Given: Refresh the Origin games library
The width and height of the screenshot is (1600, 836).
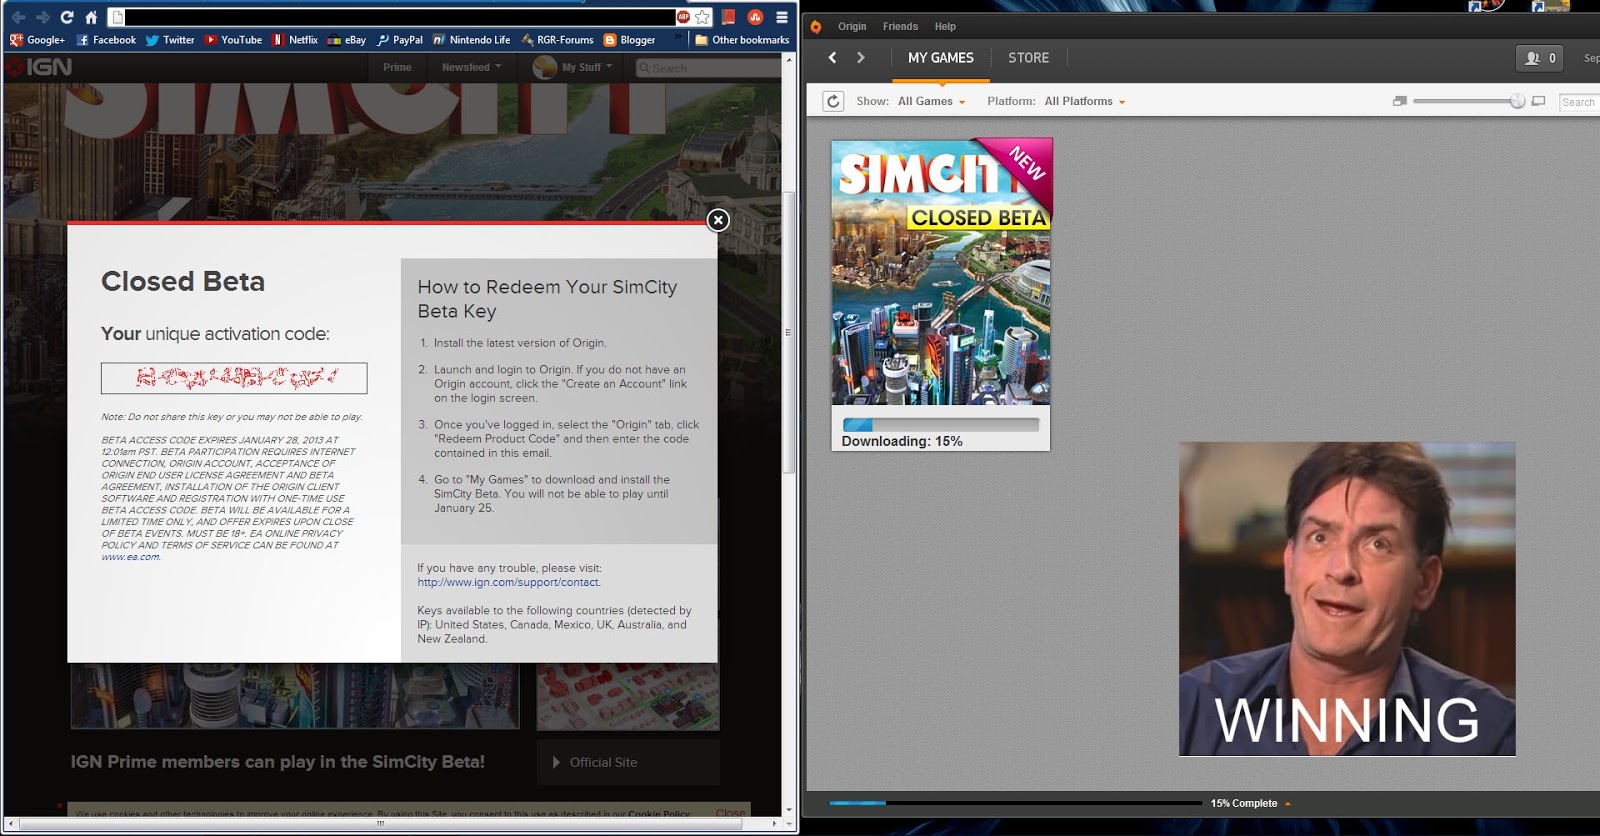Looking at the screenshot, I should pos(834,101).
